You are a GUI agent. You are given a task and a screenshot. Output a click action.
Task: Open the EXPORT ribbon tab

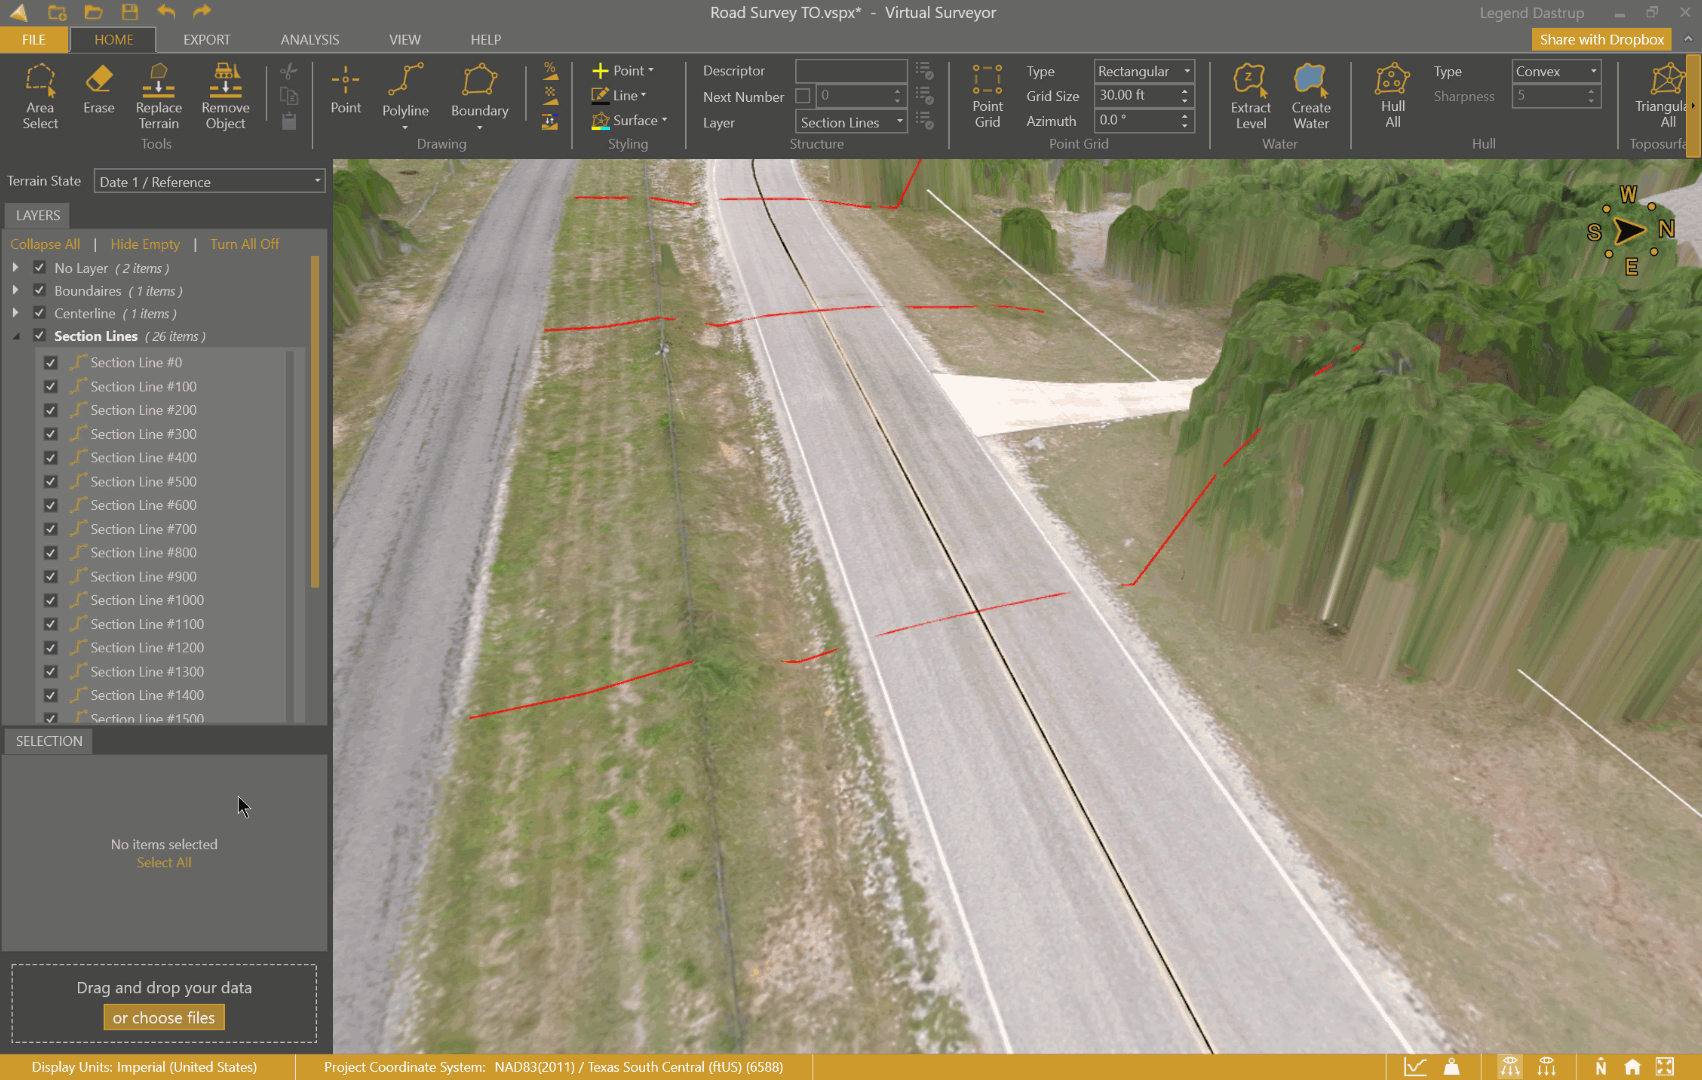206,40
